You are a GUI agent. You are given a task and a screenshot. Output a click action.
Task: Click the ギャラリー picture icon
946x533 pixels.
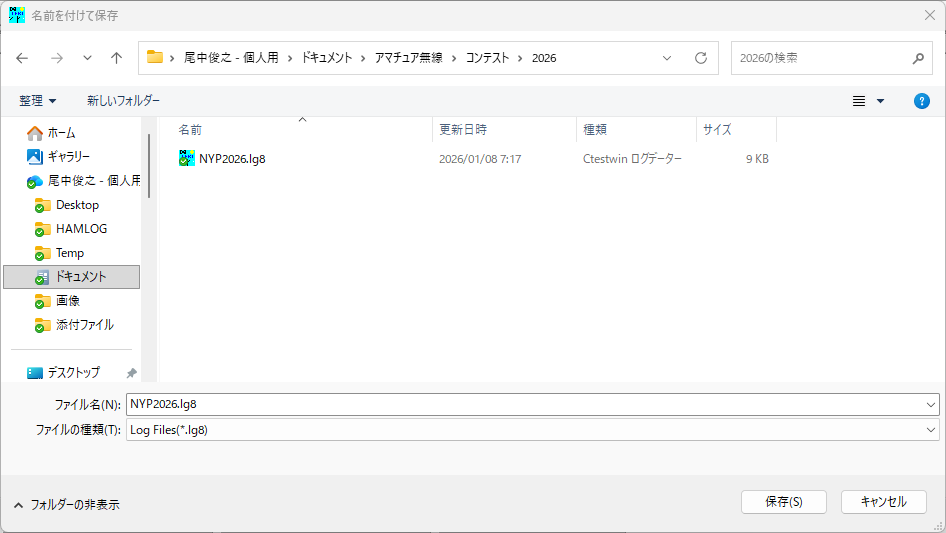[35, 157]
